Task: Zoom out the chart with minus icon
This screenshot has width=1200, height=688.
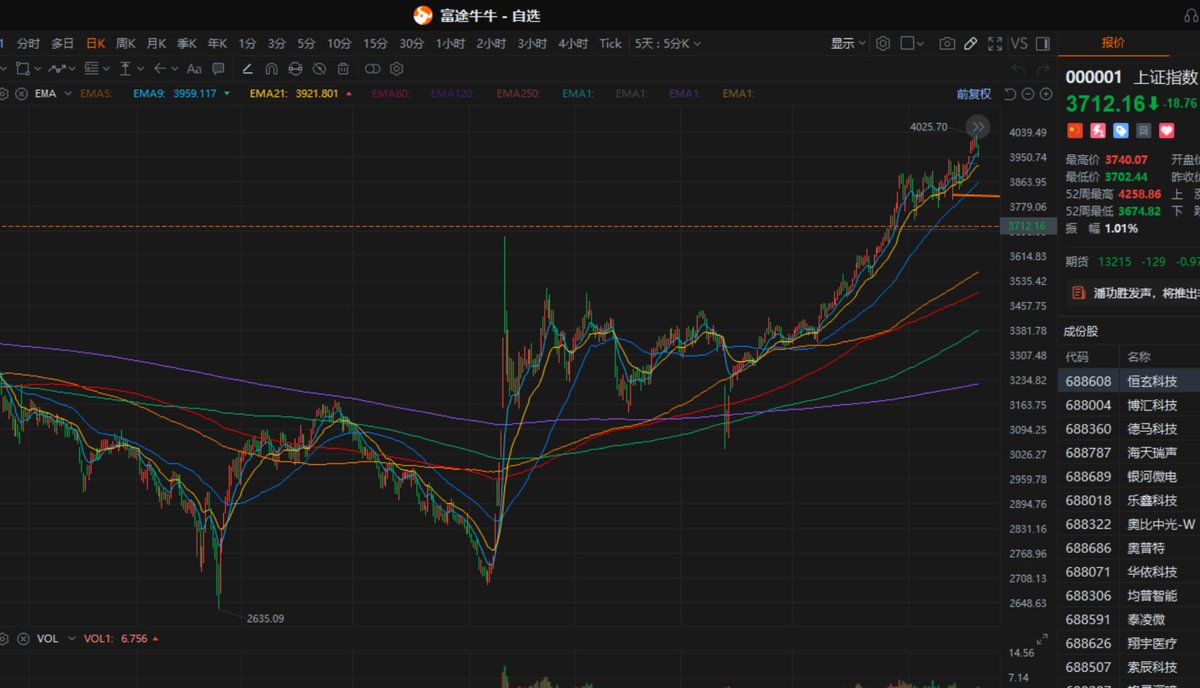Action: click(x=1028, y=94)
